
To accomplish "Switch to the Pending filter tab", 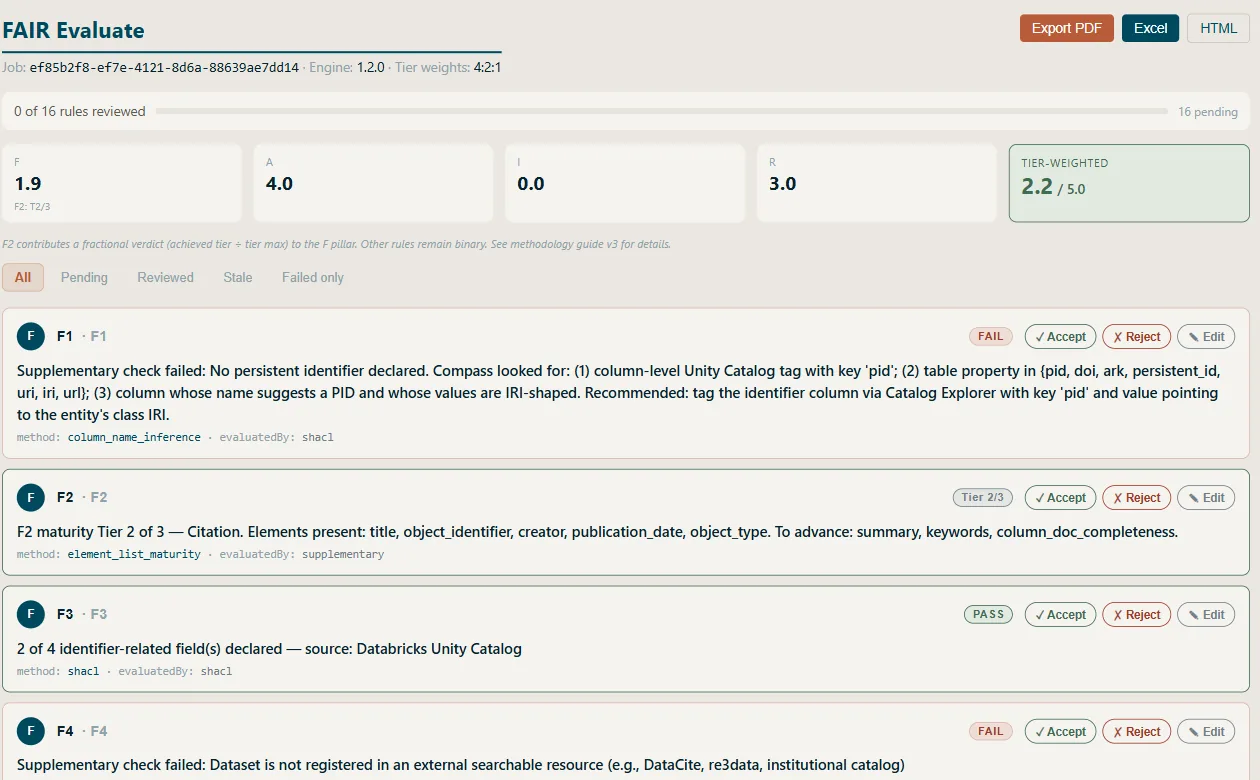I will [84, 277].
